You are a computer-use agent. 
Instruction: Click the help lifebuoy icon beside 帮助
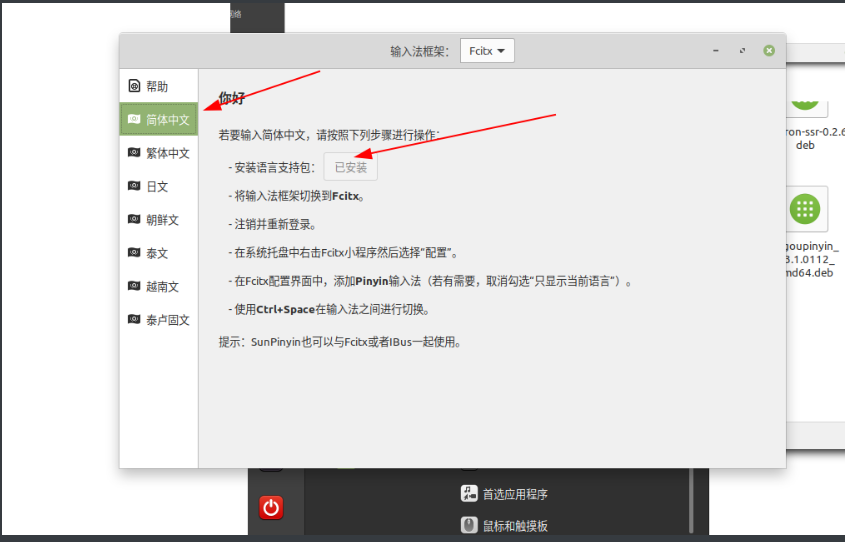click(x=134, y=86)
